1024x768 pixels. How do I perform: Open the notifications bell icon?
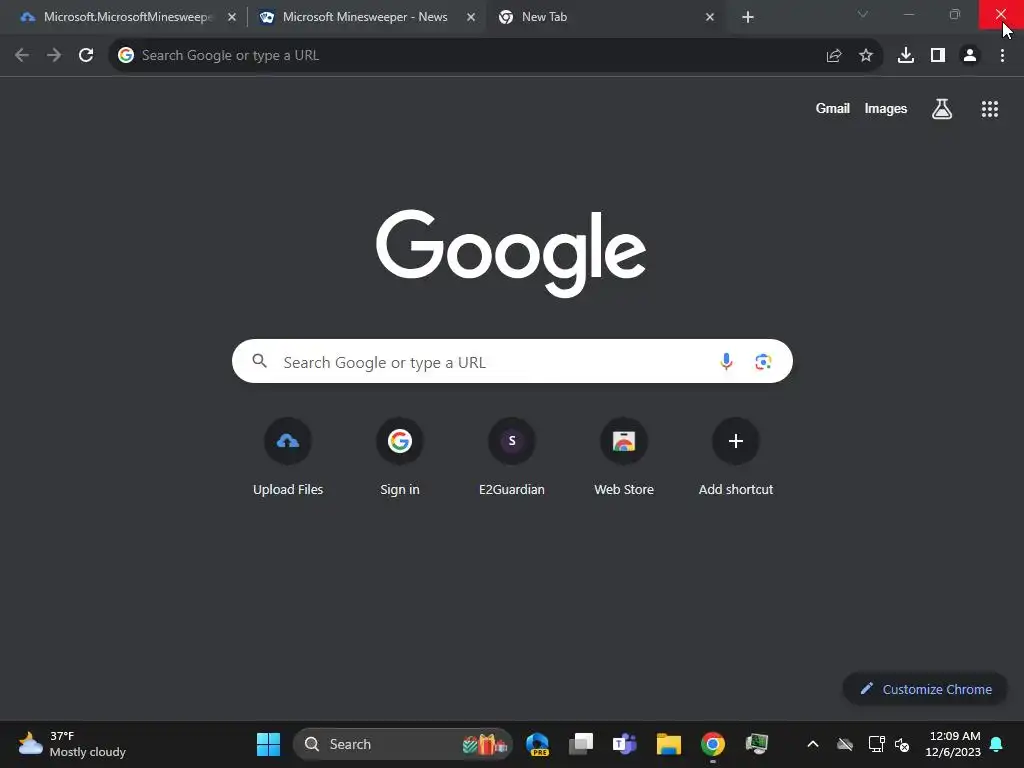(997, 744)
